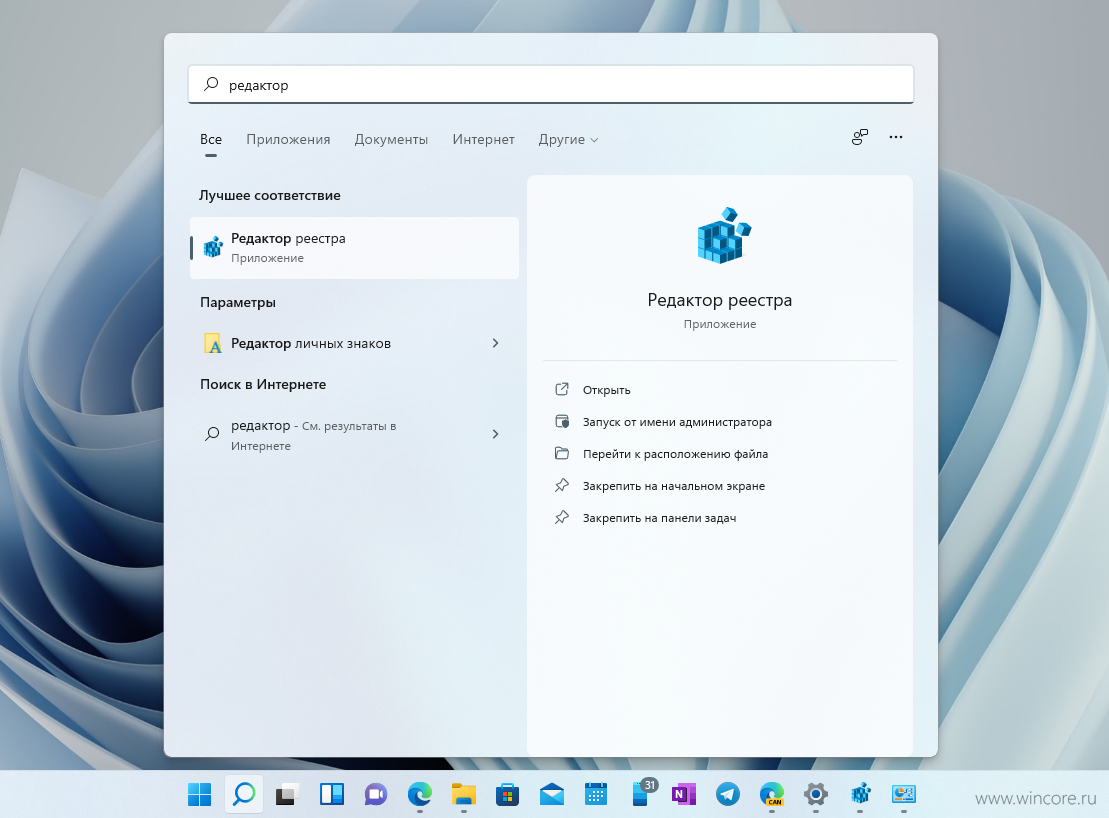Image resolution: width=1109 pixels, height=818 pixels.
Task: Open Task View from the taskbar
Action: pos(287,794)
